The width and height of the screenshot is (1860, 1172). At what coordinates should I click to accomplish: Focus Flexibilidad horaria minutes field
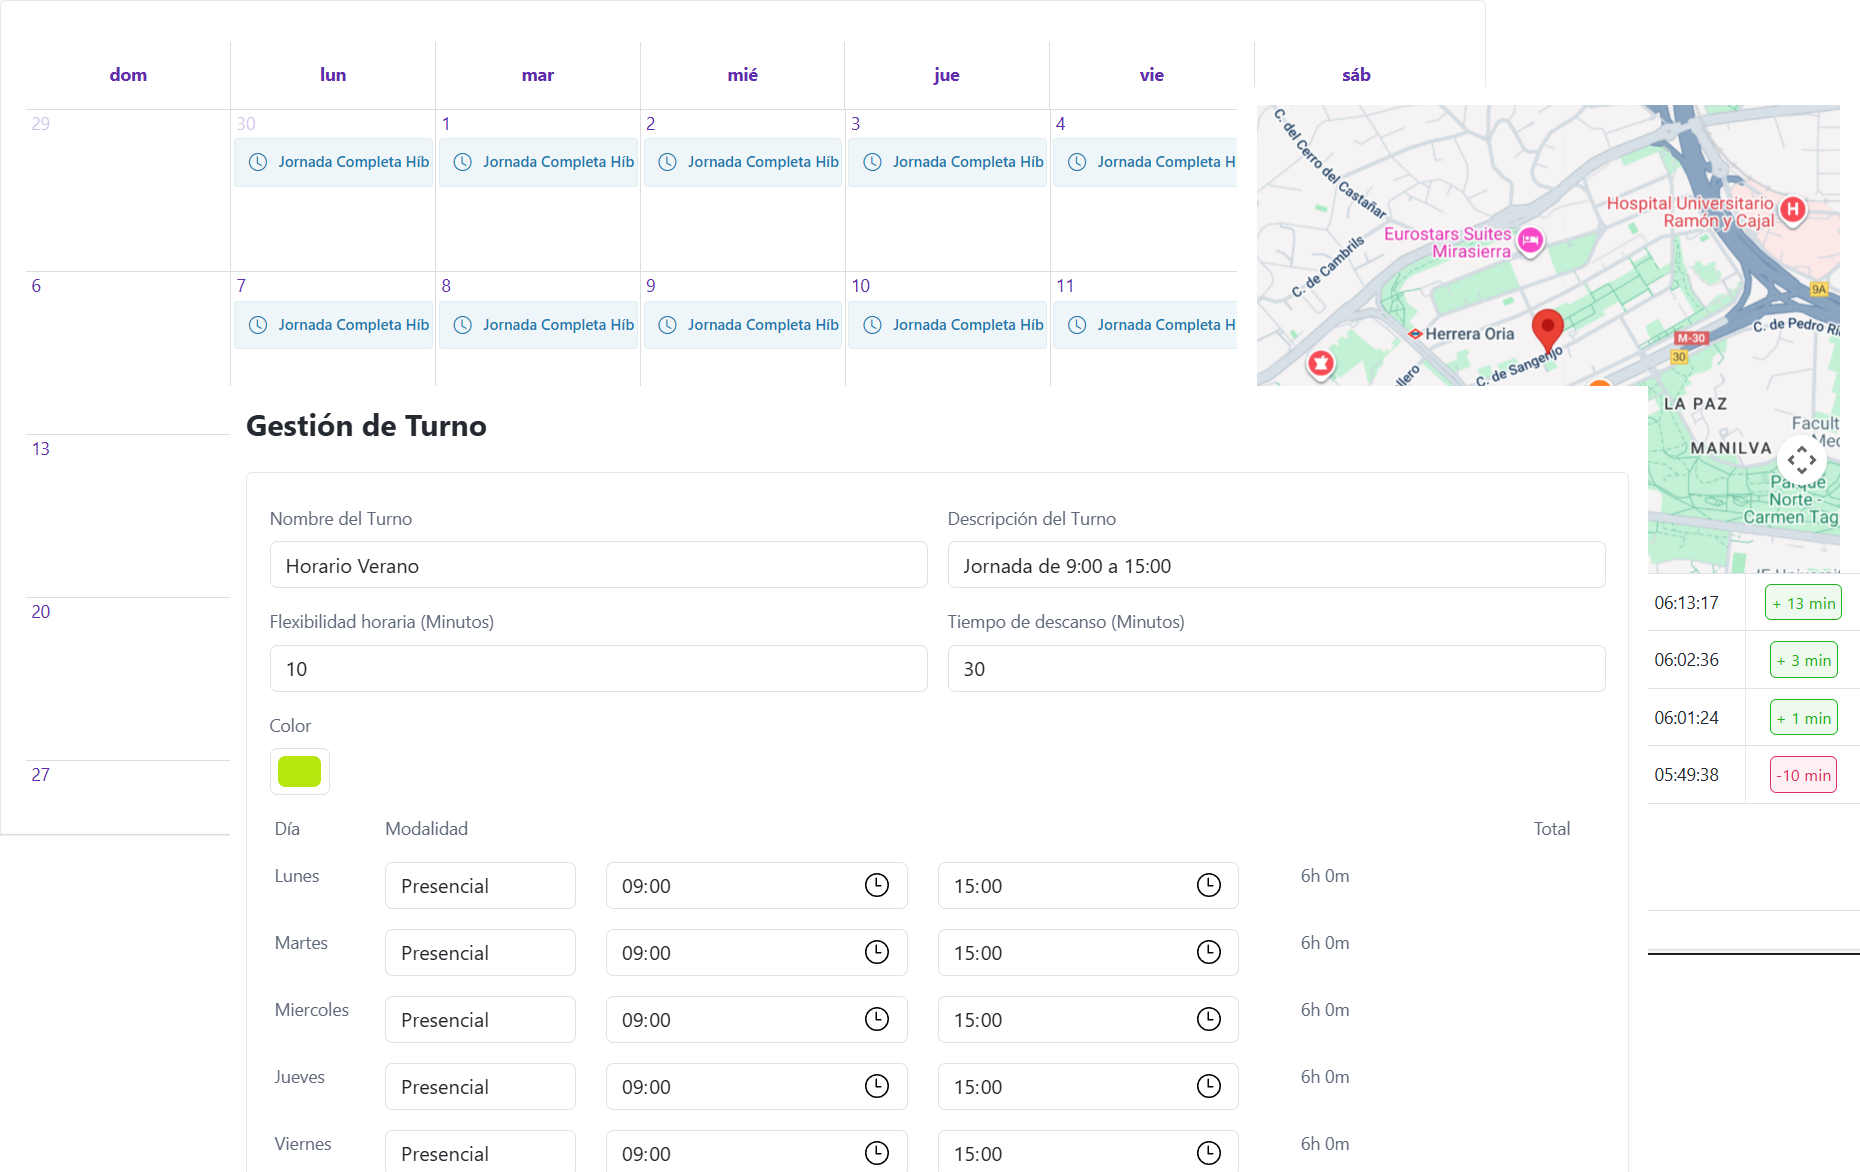tap(598, 668)
